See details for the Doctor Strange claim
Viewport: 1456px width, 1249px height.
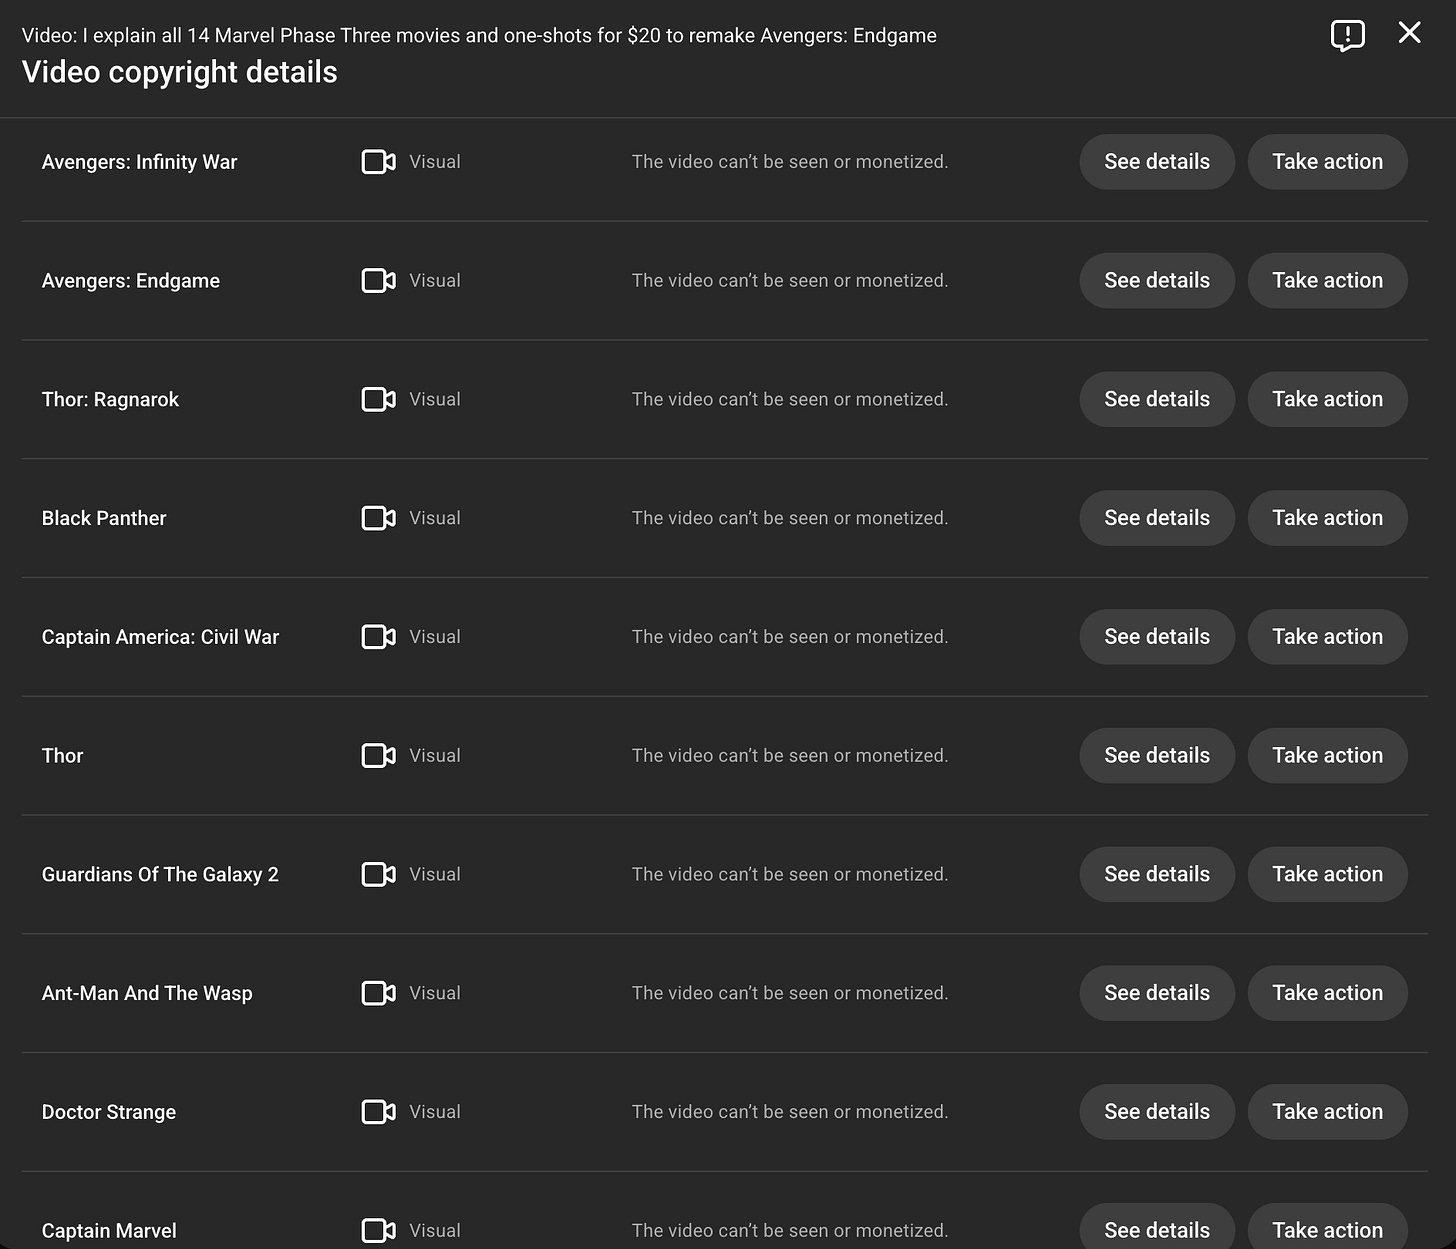[1157, 1112]
